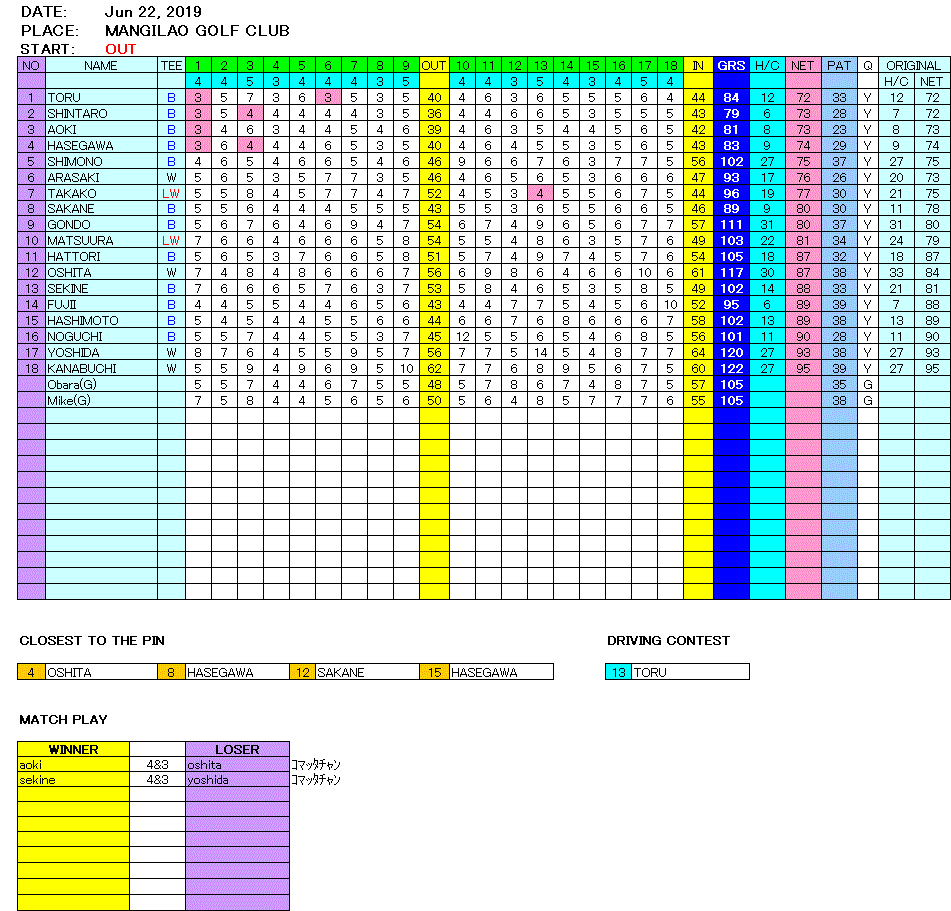Click the blue GRS column header
Viewport: 951px width, 911px height.
[x=731, y=65]
